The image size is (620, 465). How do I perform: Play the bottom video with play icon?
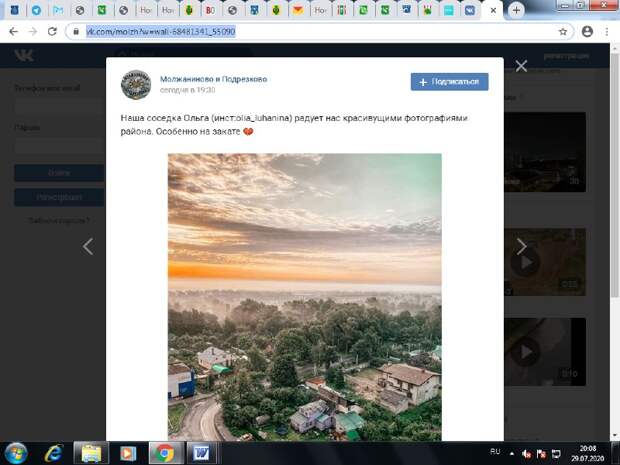click(525, 352)
